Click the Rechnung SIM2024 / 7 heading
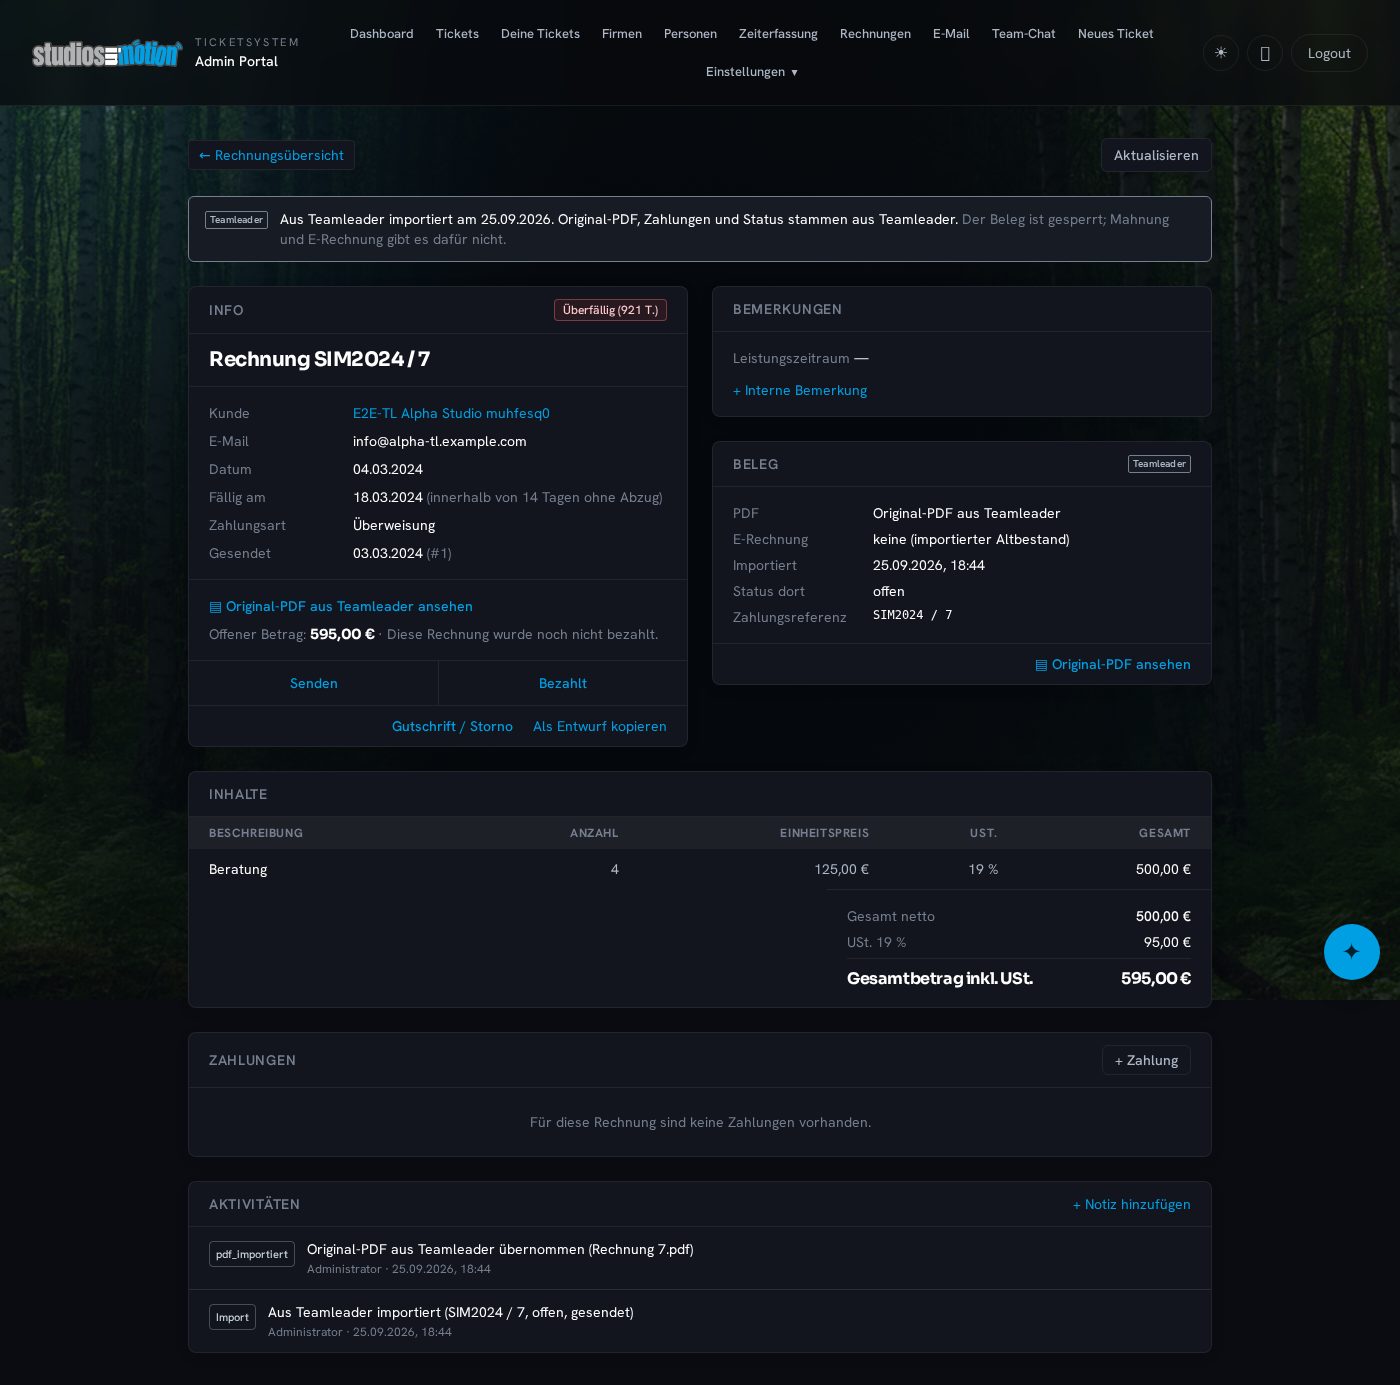1400x1385 pixels. 320,359
